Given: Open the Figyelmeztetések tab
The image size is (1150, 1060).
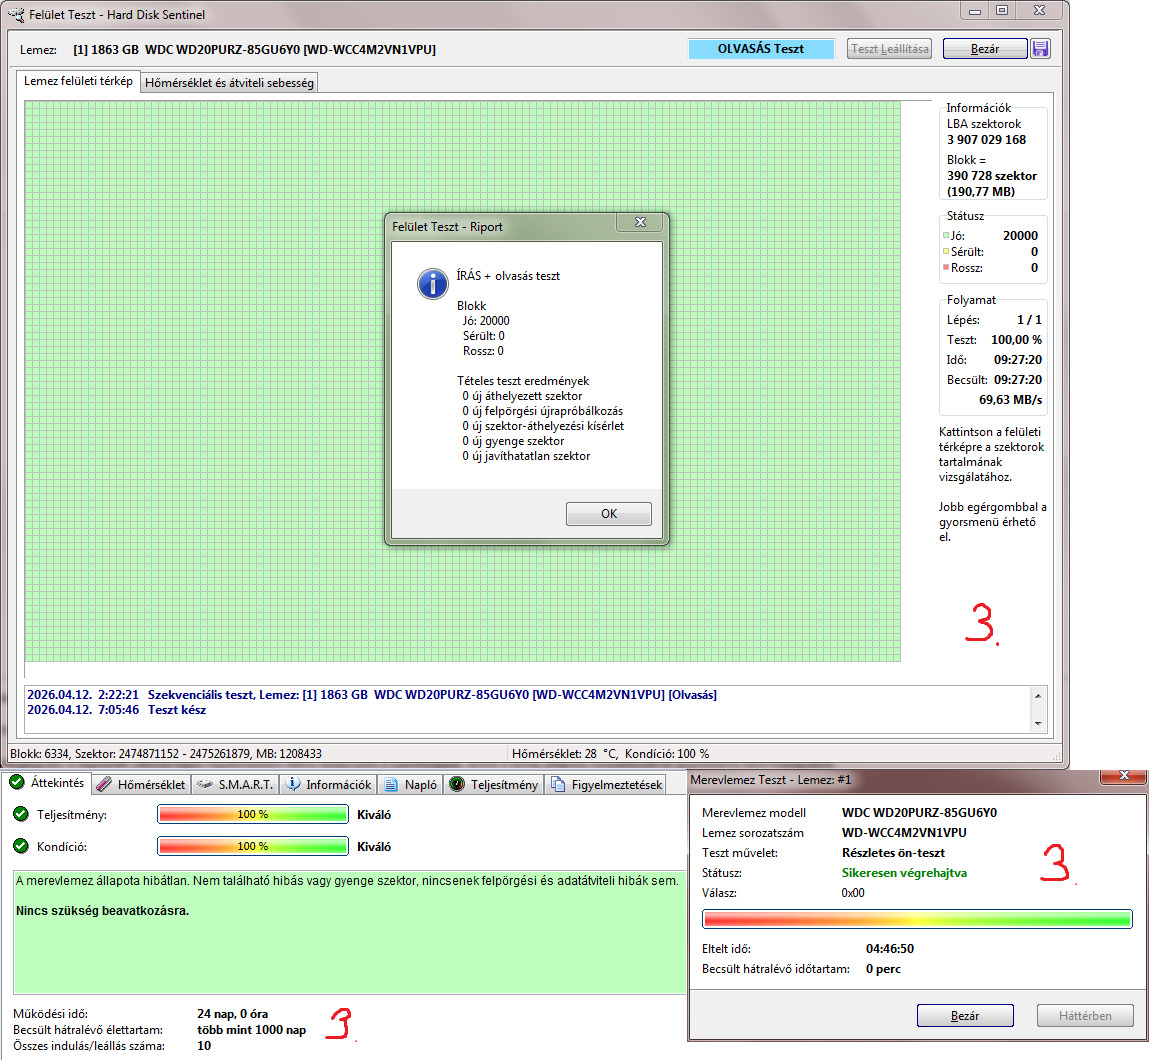Looking at the screenshot, I should pos(606,784).
